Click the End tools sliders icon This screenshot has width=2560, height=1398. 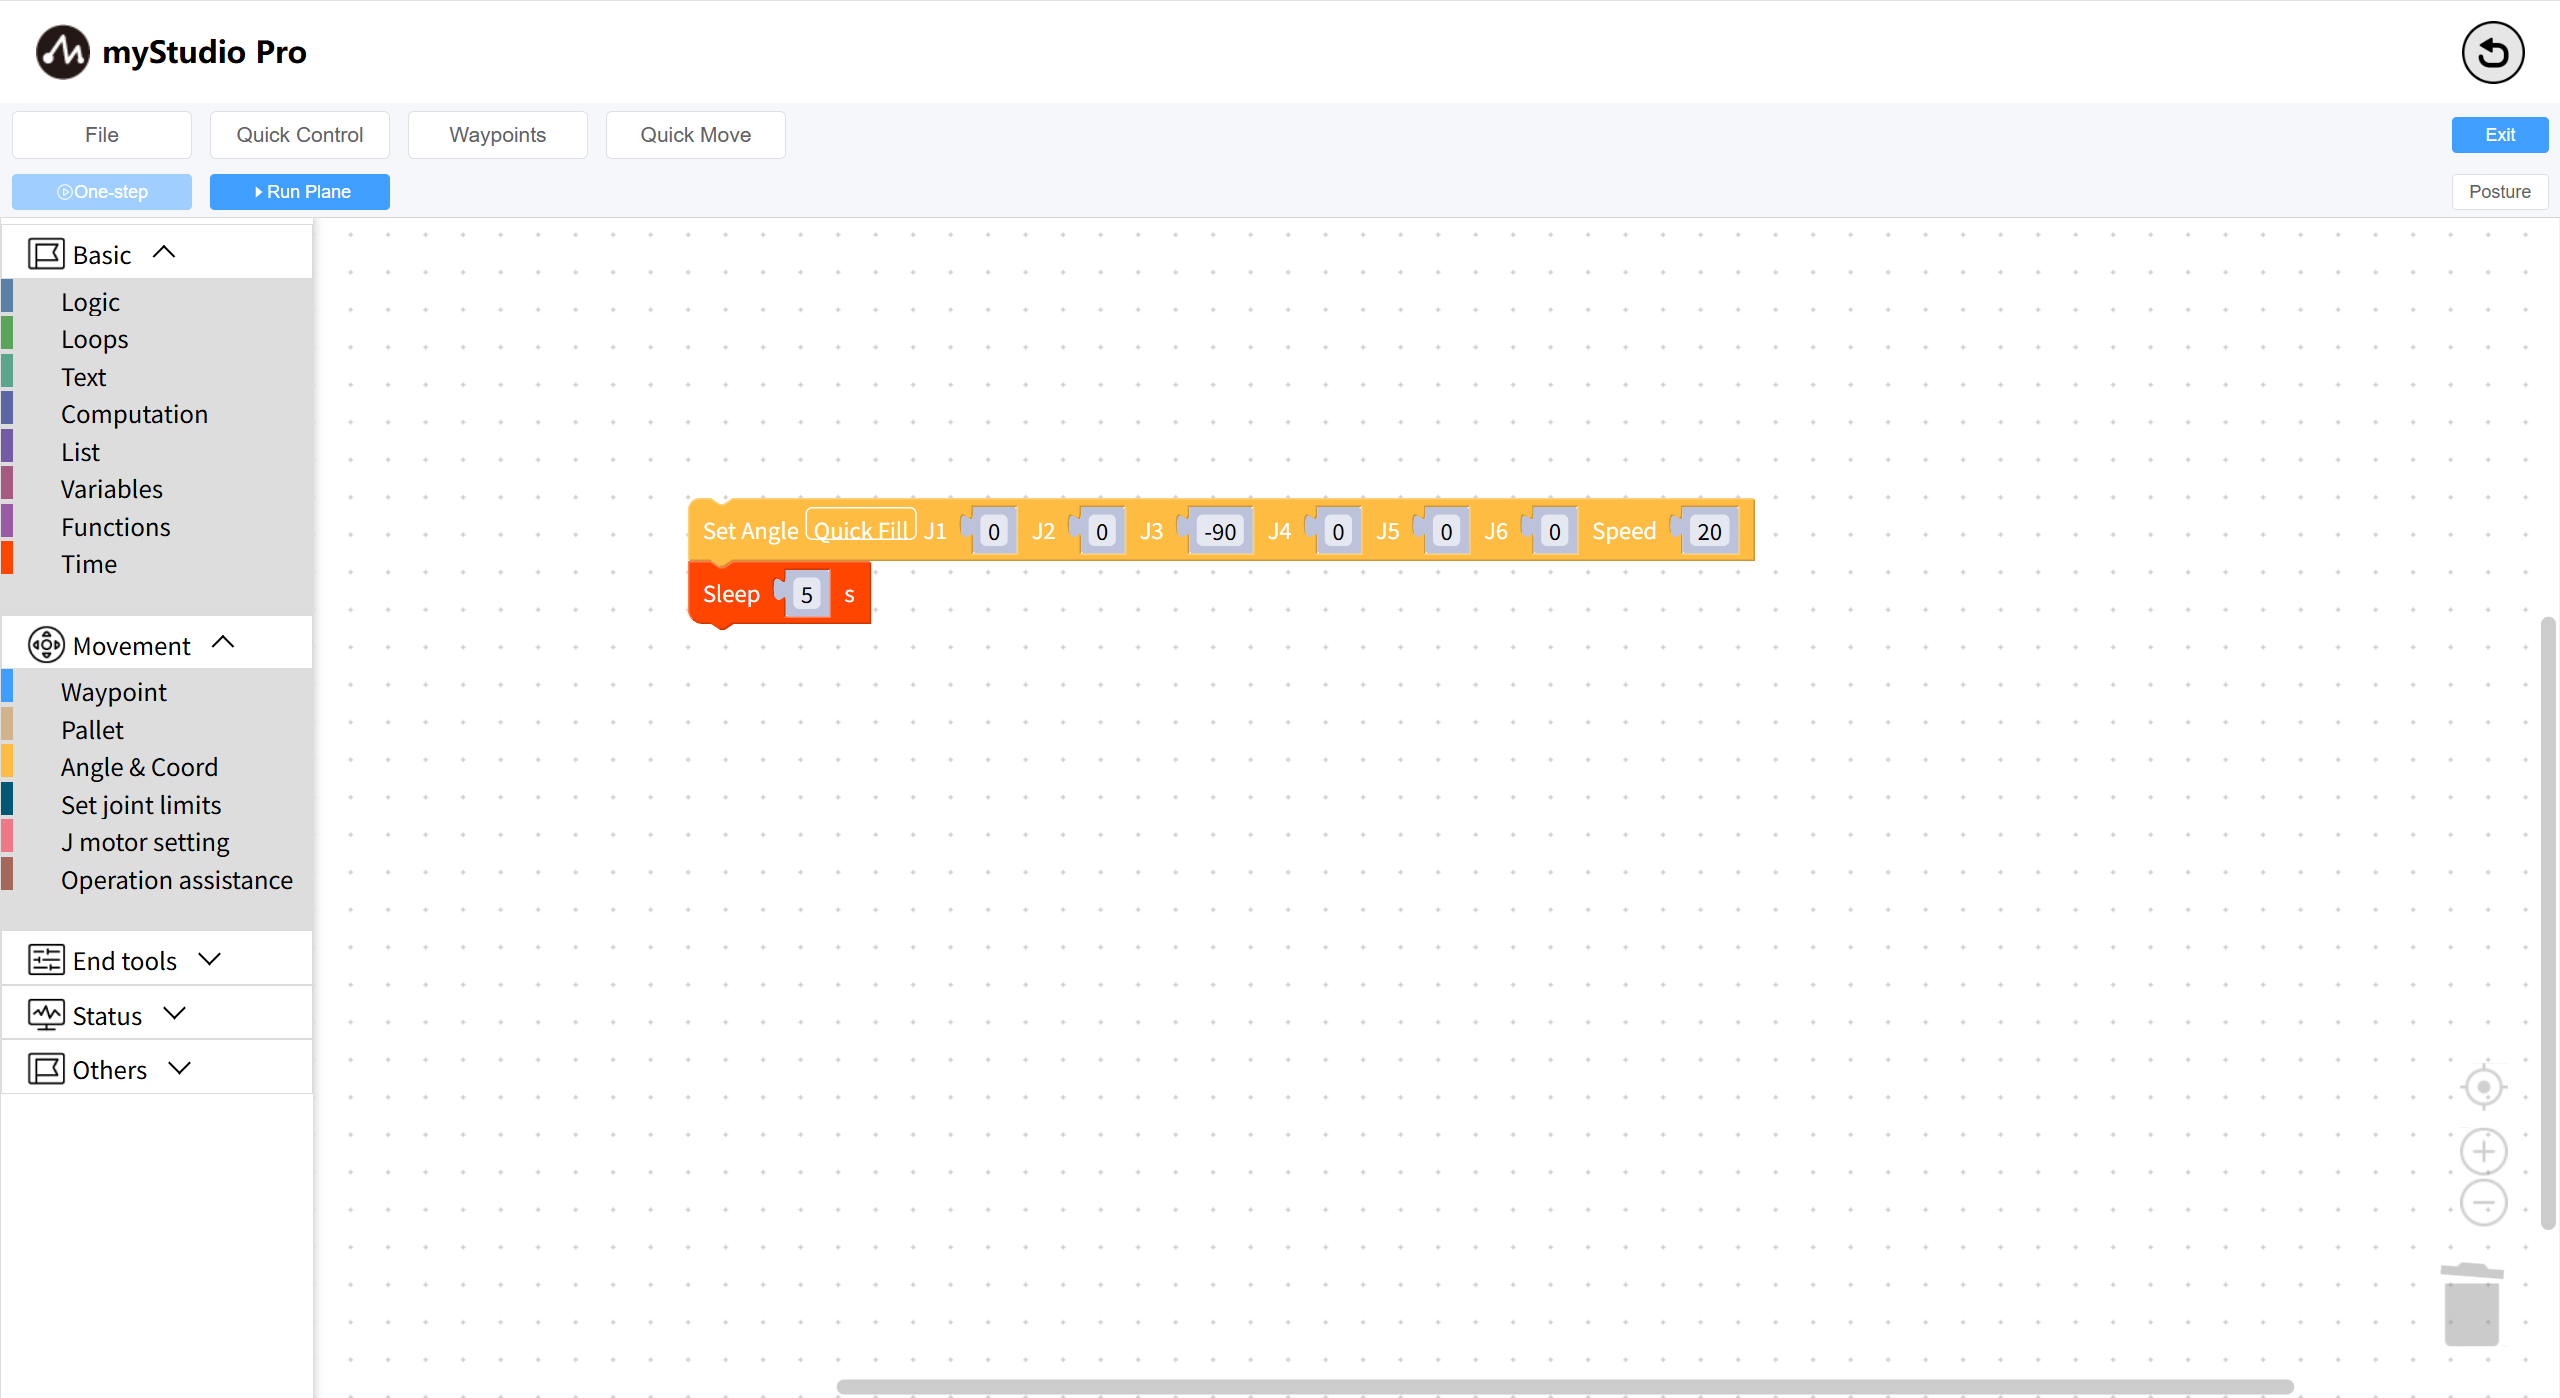tap(46, 960)
